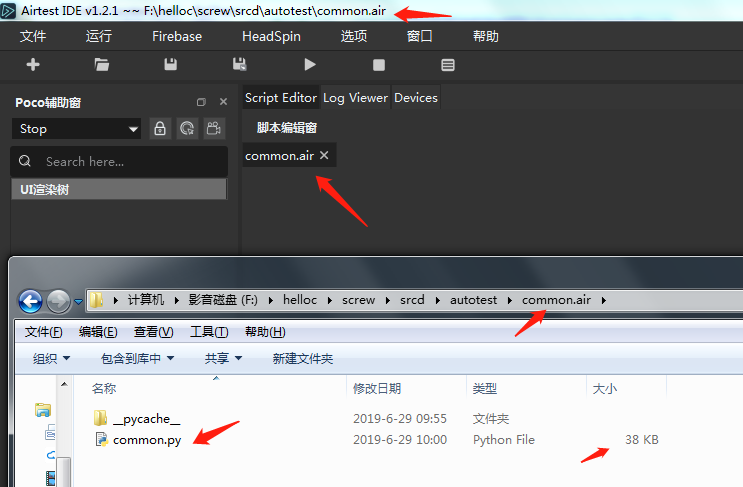The image size is (743, 487).
Task: Run the script with the play icon
Action: [x=310, y=64]
